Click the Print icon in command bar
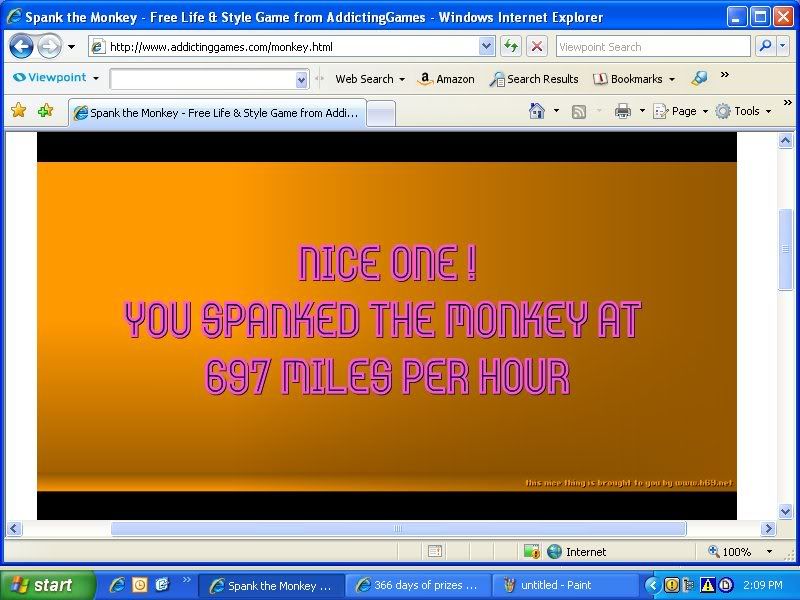This screenshot has height=600, width=800. pyautogui.click(x=622, y=111)
